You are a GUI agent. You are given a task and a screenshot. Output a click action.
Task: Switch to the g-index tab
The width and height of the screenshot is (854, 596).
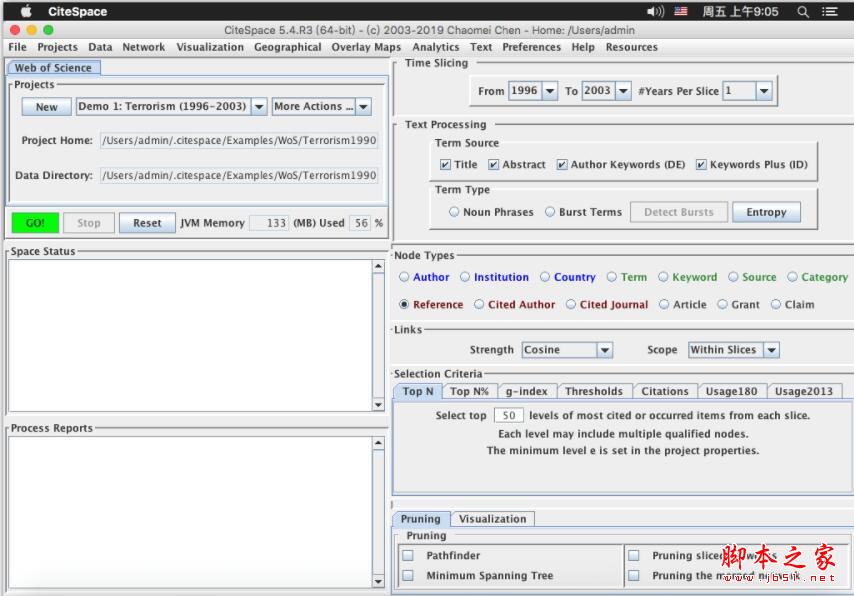pos(527,391)
